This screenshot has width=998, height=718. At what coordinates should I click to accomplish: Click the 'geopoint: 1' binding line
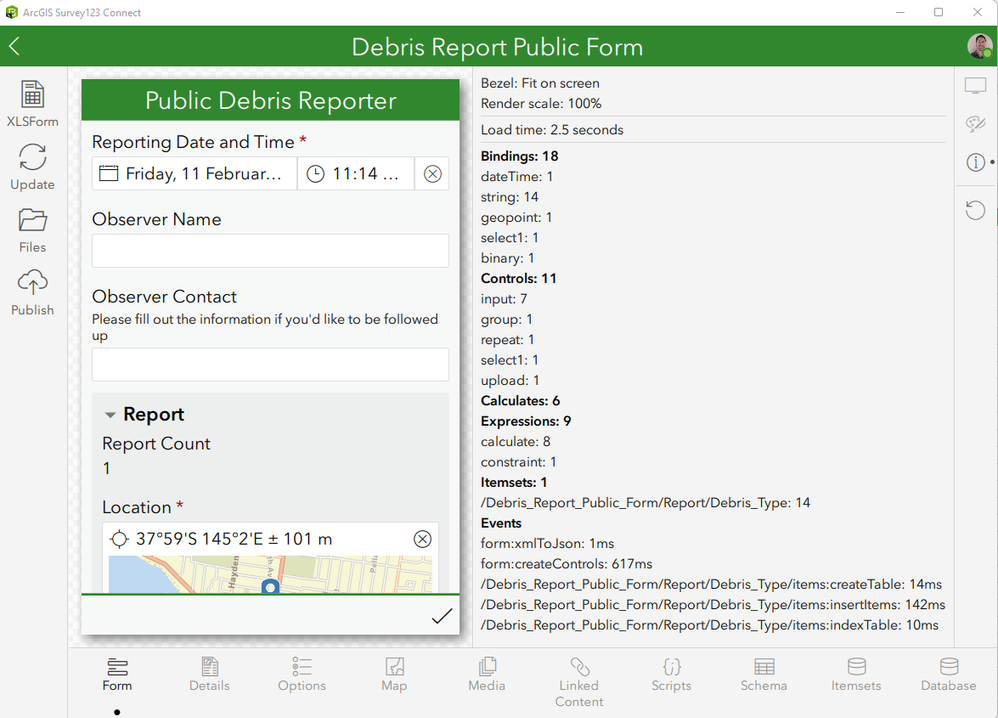(516, 217)
